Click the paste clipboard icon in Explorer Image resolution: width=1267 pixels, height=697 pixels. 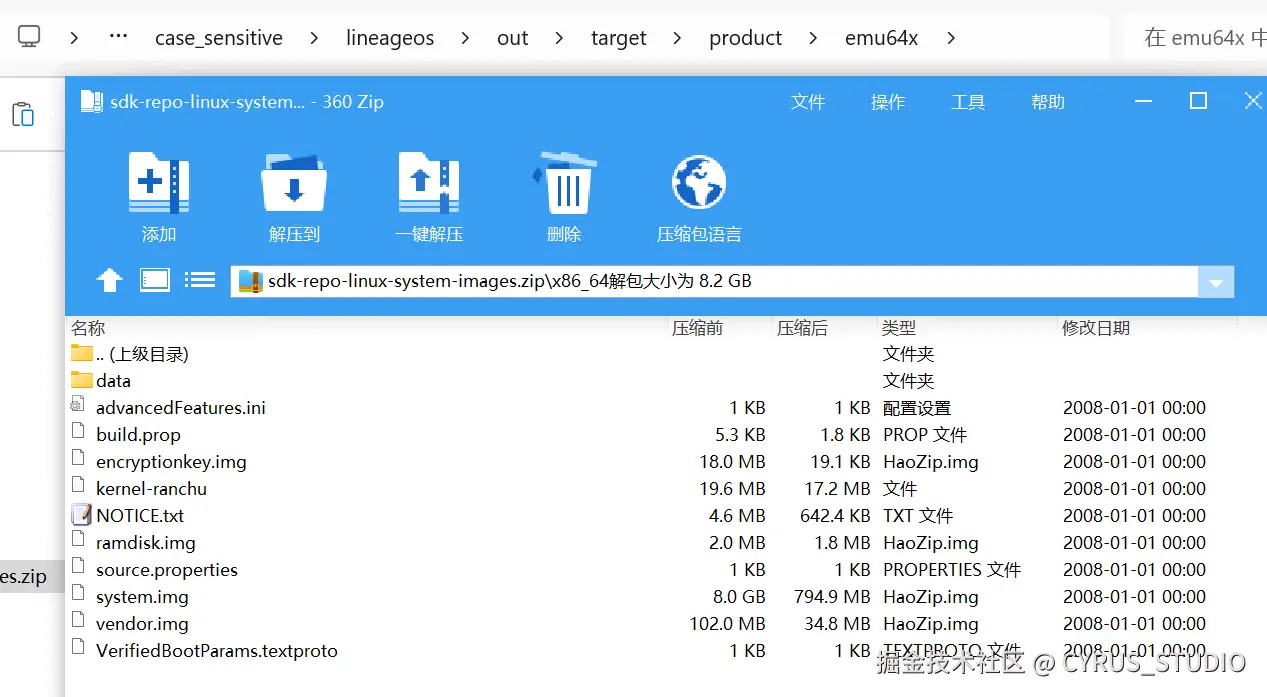[23, 114]
